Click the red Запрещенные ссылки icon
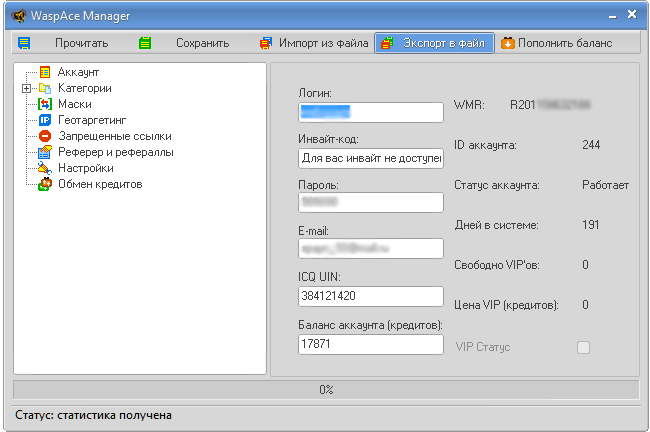650x432 pixels. point(44,136)
